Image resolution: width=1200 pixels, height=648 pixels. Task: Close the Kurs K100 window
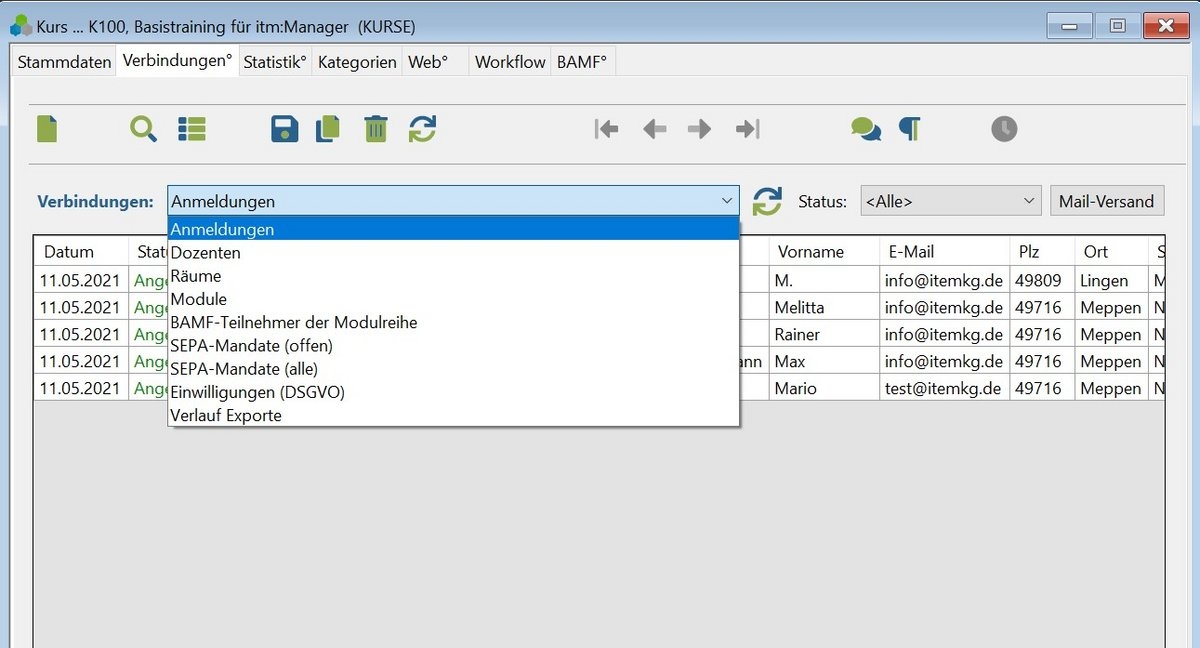click(x=1165, y=26)
